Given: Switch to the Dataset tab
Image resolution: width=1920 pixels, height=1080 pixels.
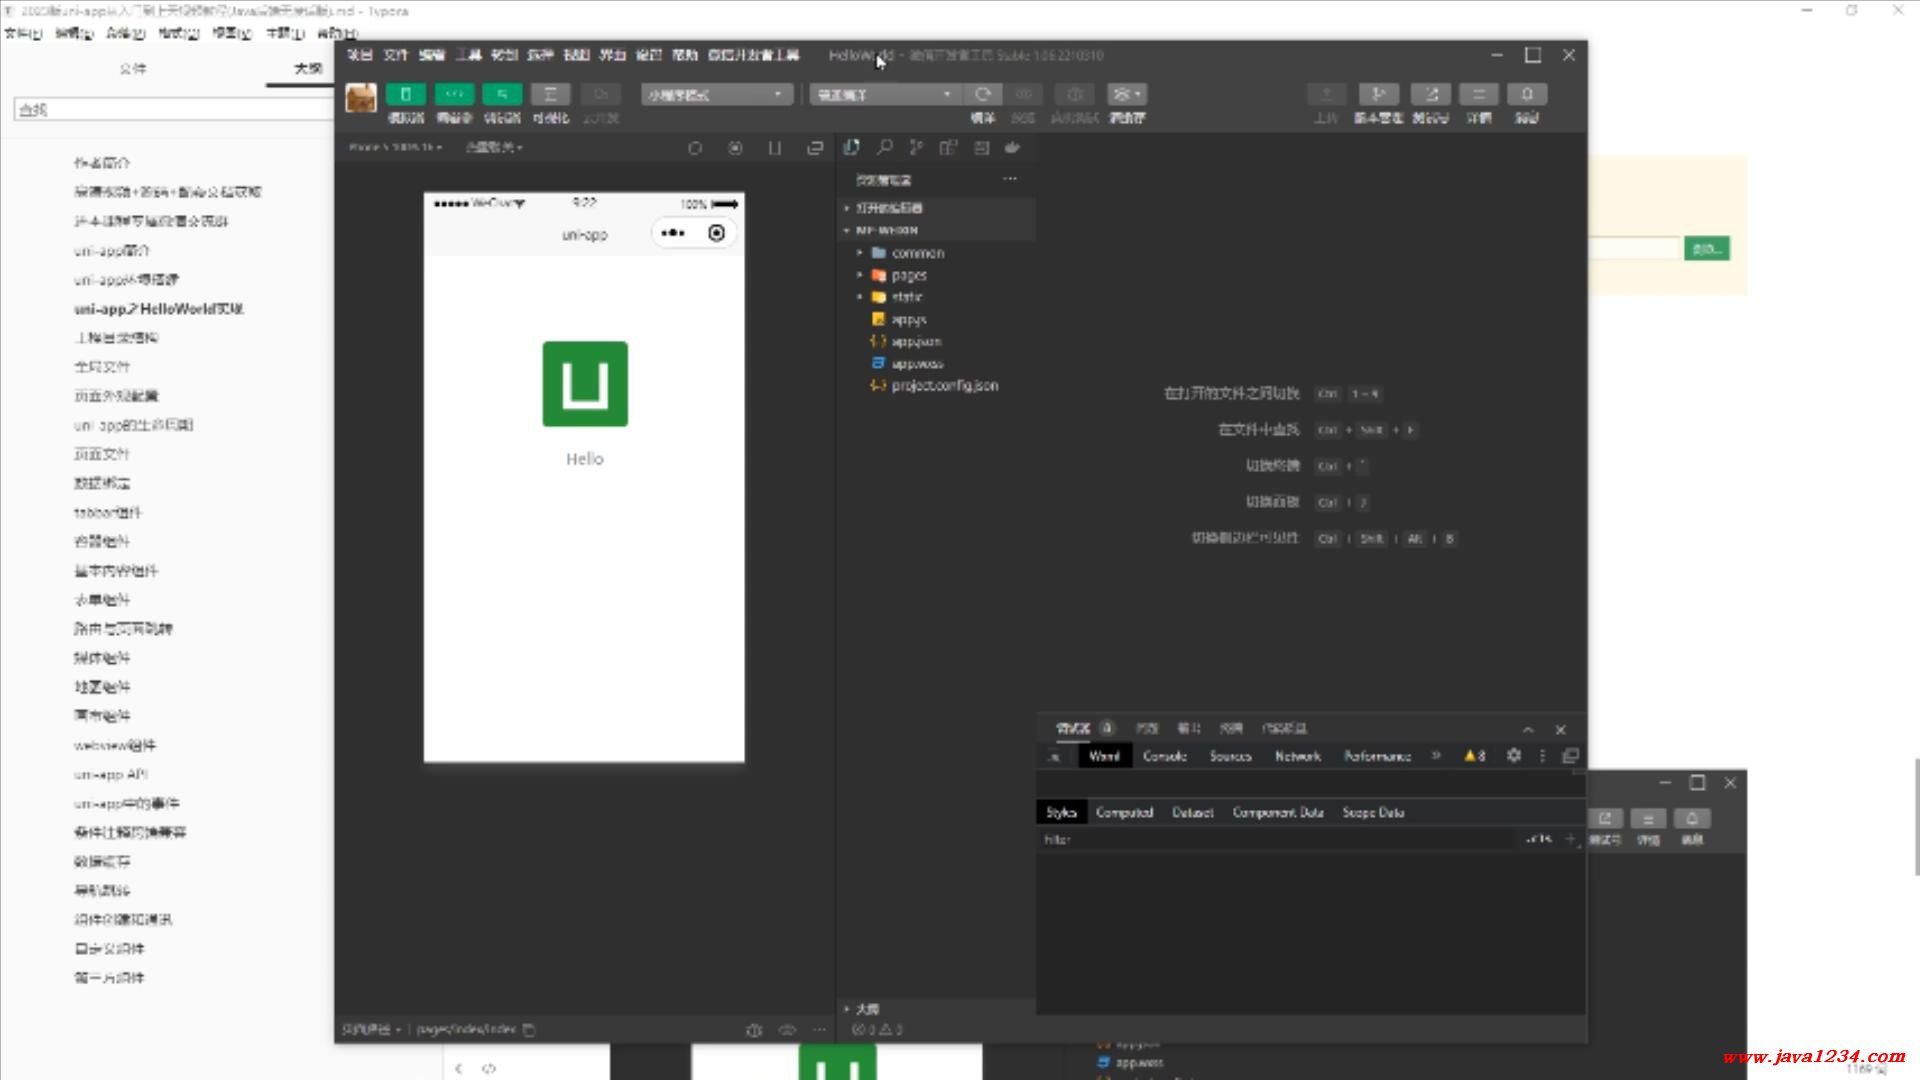Looking at the screenshot, I should 1192,812.
